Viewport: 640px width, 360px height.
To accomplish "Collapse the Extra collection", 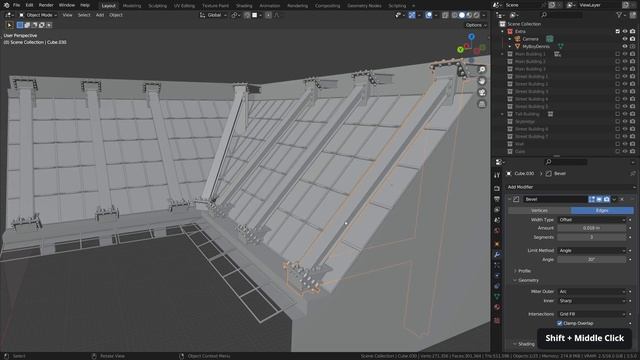I will 502,31.
